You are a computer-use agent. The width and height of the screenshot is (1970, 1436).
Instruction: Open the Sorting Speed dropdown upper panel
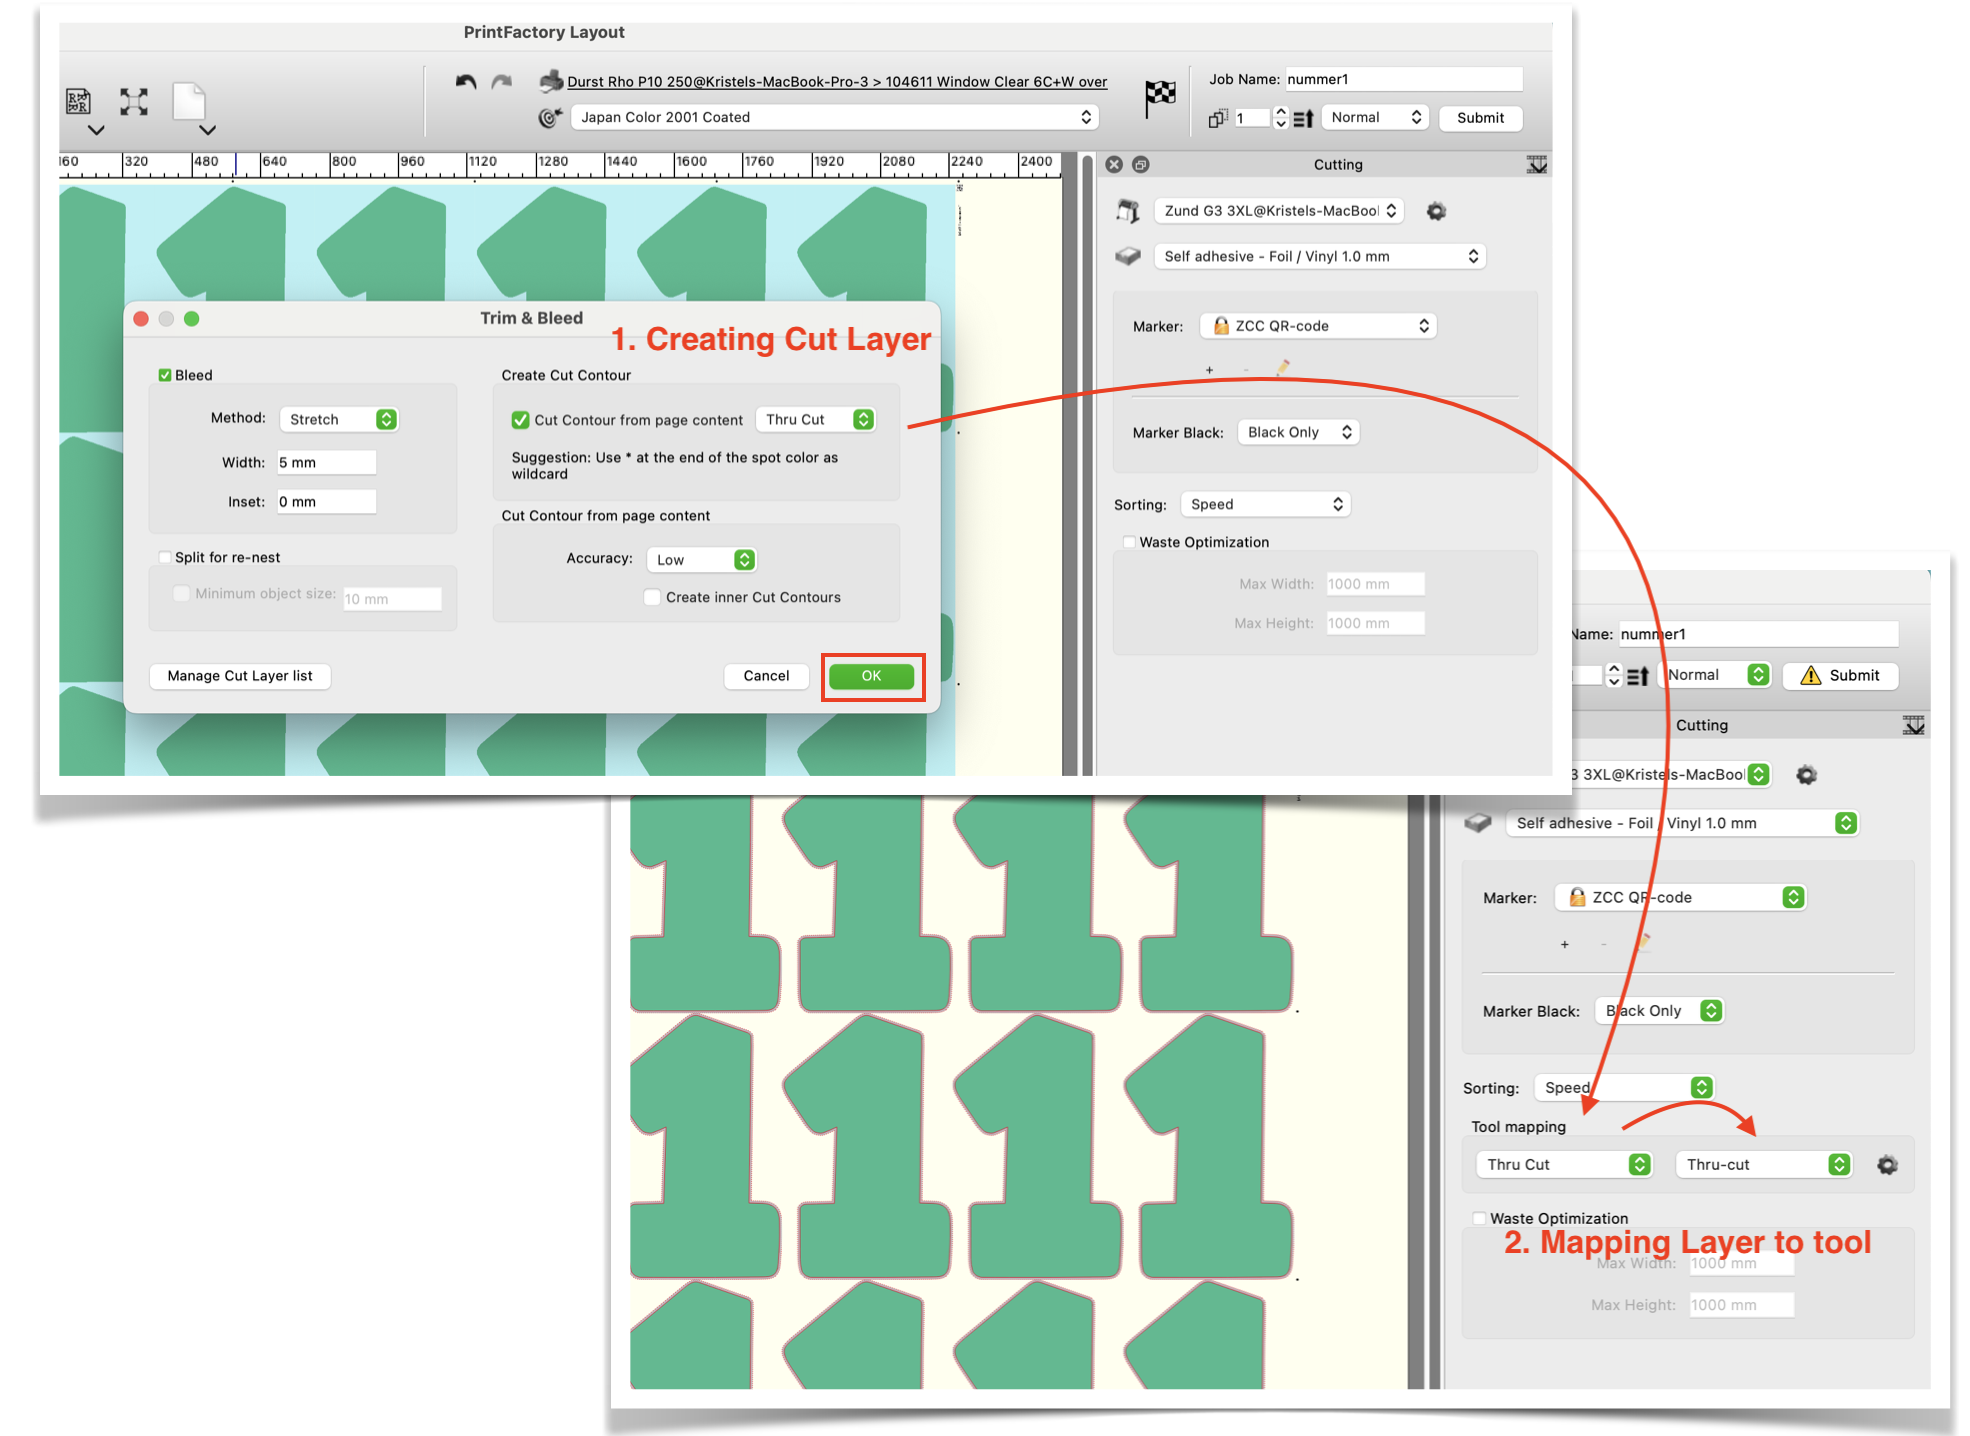click(x=1265, y=504)
